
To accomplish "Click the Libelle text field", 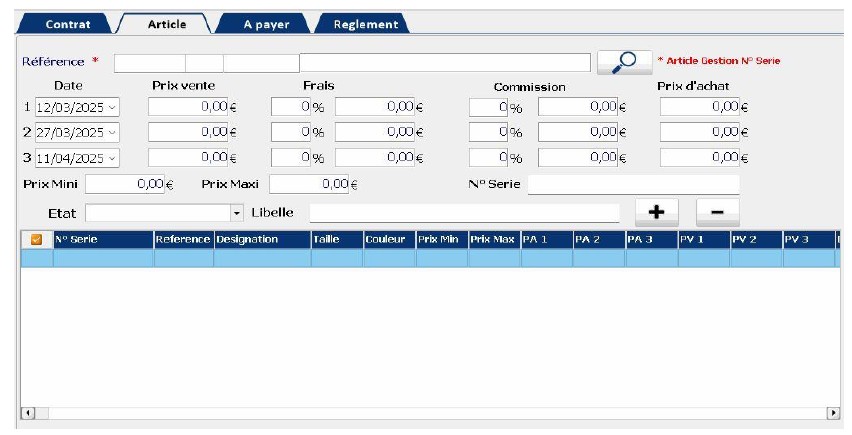I will pos(464,213).
